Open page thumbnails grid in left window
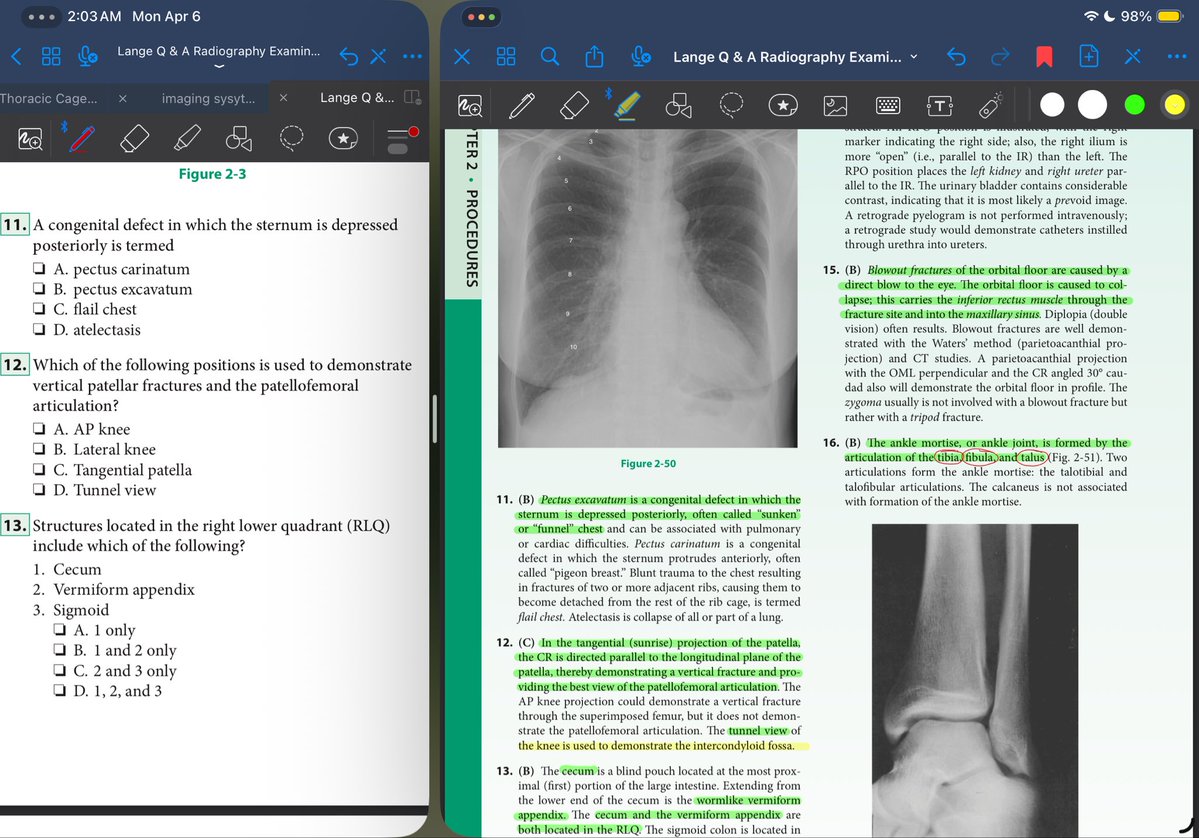The width and height of the screenshot is (1199, 838). 51,56
